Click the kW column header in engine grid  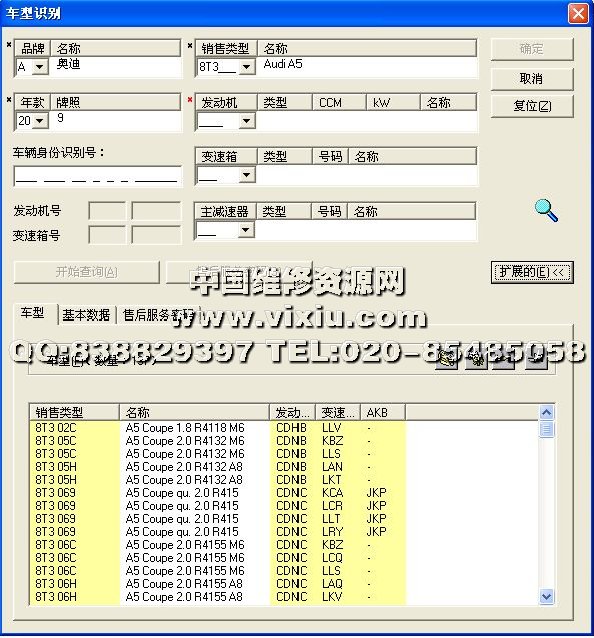[393, 103]
